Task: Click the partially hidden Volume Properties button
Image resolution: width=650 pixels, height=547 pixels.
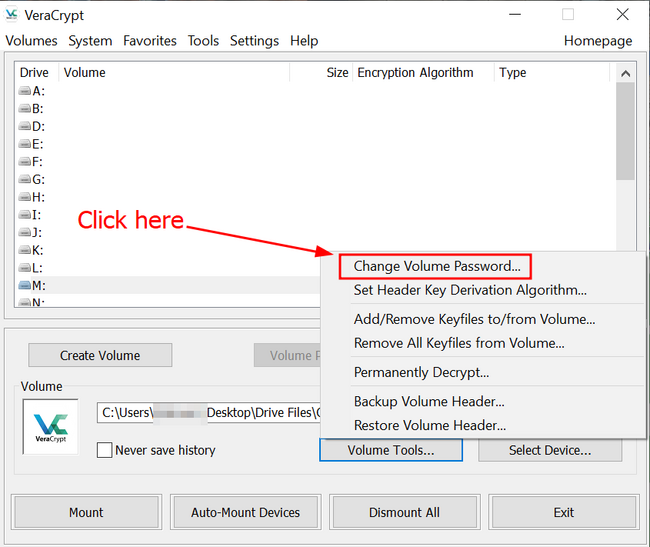Action: (x=287, y=355)
